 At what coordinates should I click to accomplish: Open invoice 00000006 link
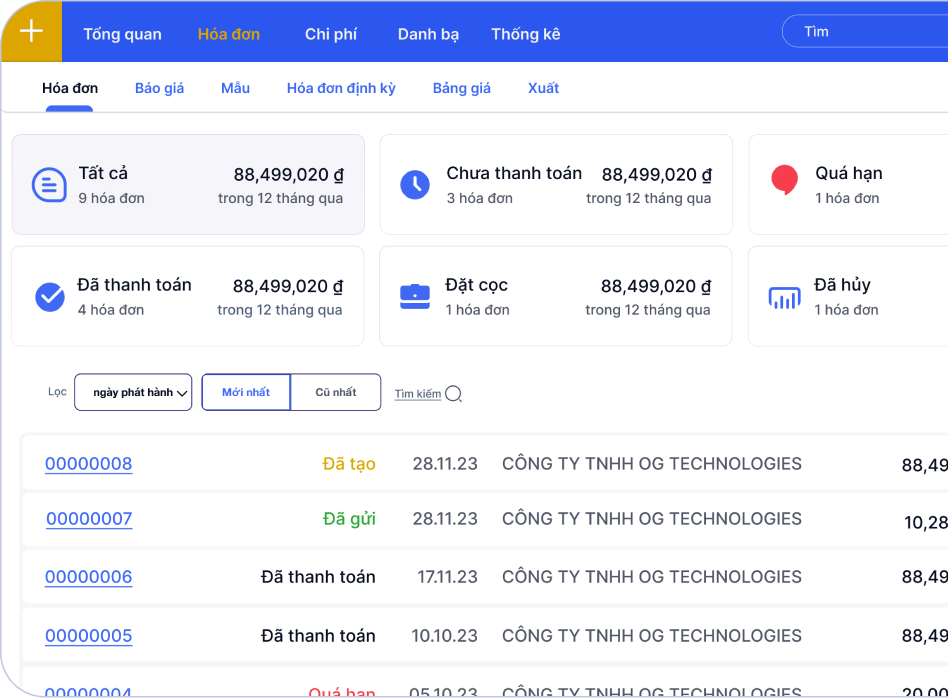(89, 577)
